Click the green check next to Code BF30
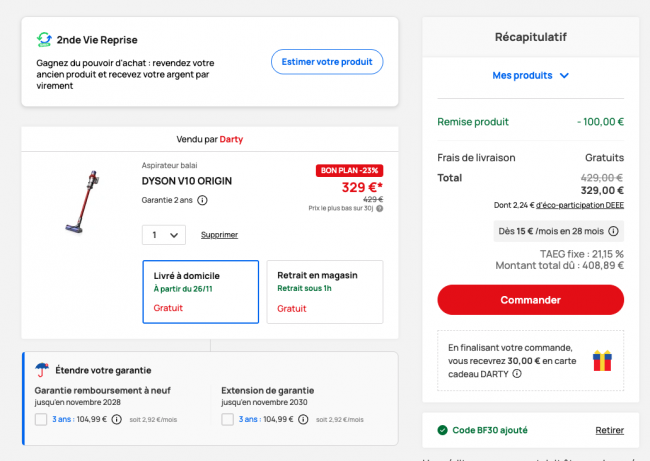Viewport: 650px width, 461px height. pyautogui.click(x=442, y=430)
